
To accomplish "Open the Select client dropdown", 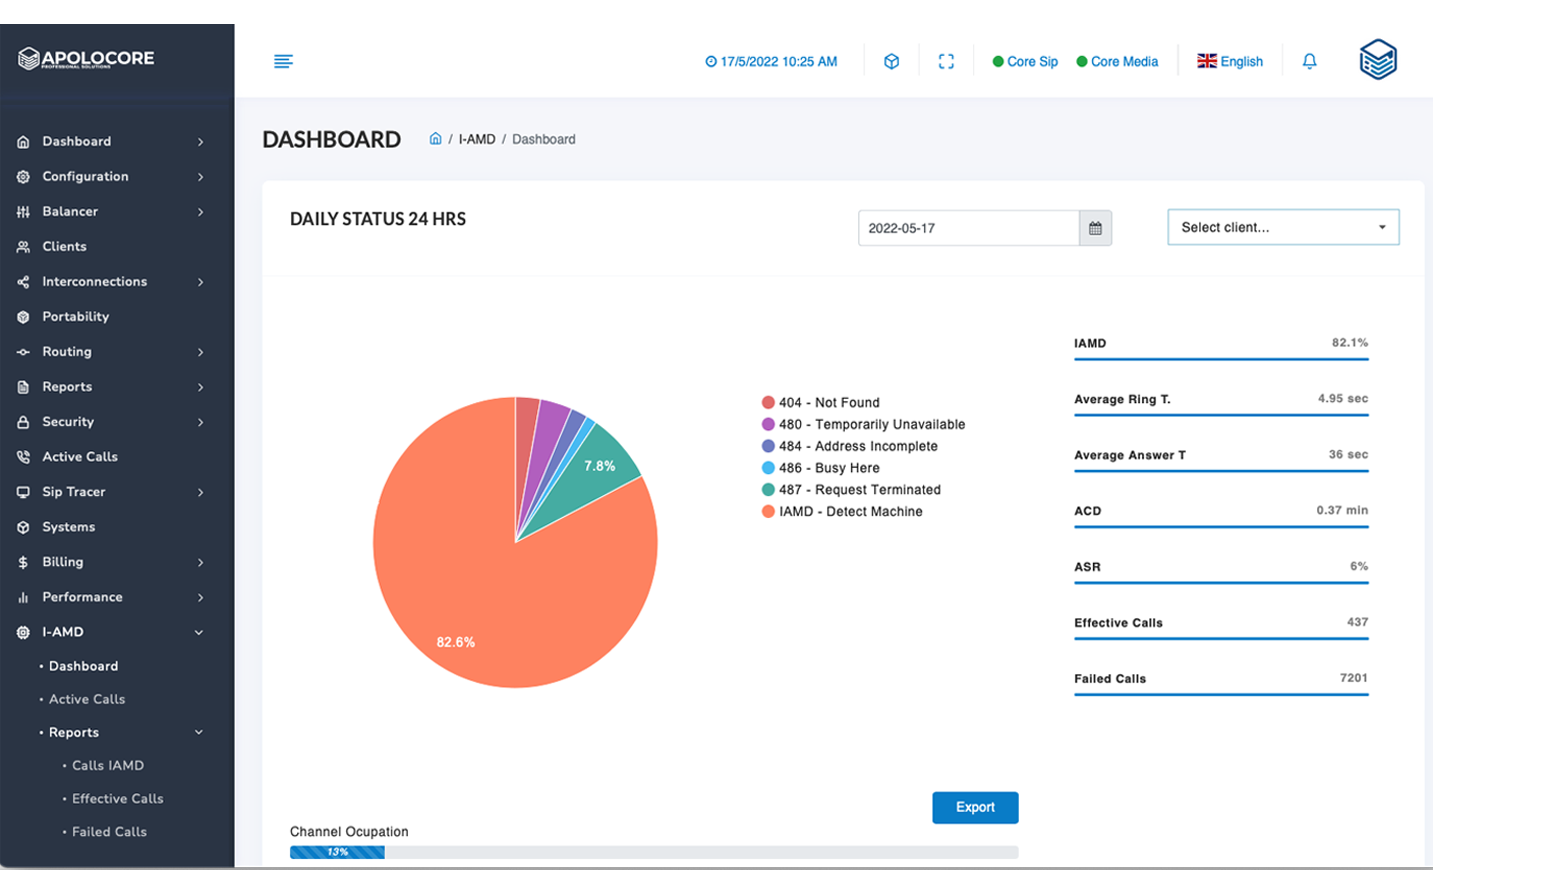I will [1282, 227].
